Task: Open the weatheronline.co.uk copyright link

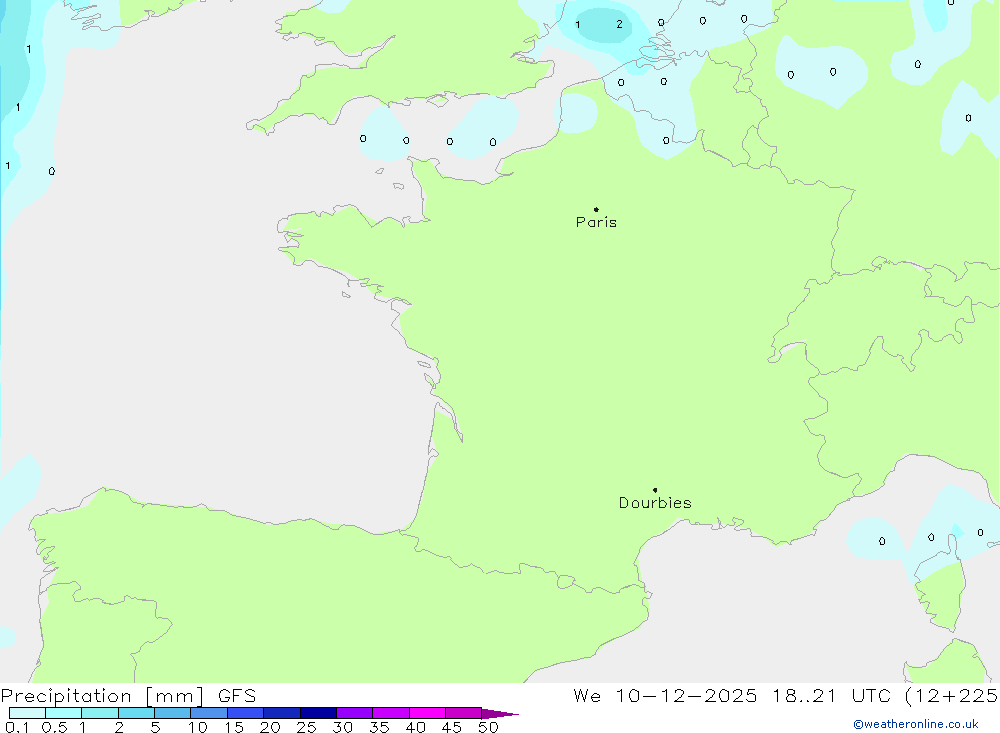Action: [x=915, y=724]
